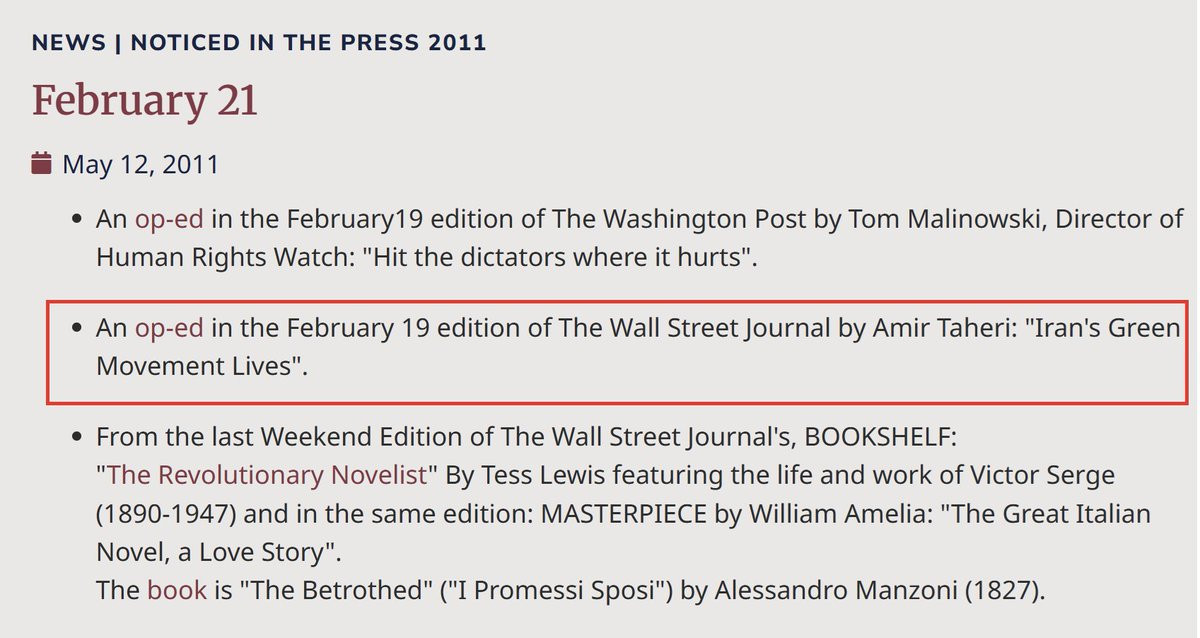
Task: Click the May 12, 2011 date
Action: click(x=140, y=164)
